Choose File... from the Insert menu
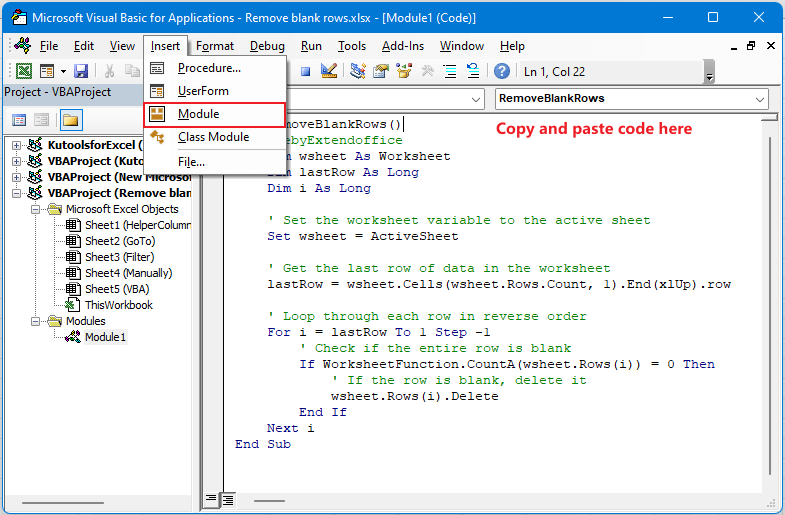 pos(215,162)
